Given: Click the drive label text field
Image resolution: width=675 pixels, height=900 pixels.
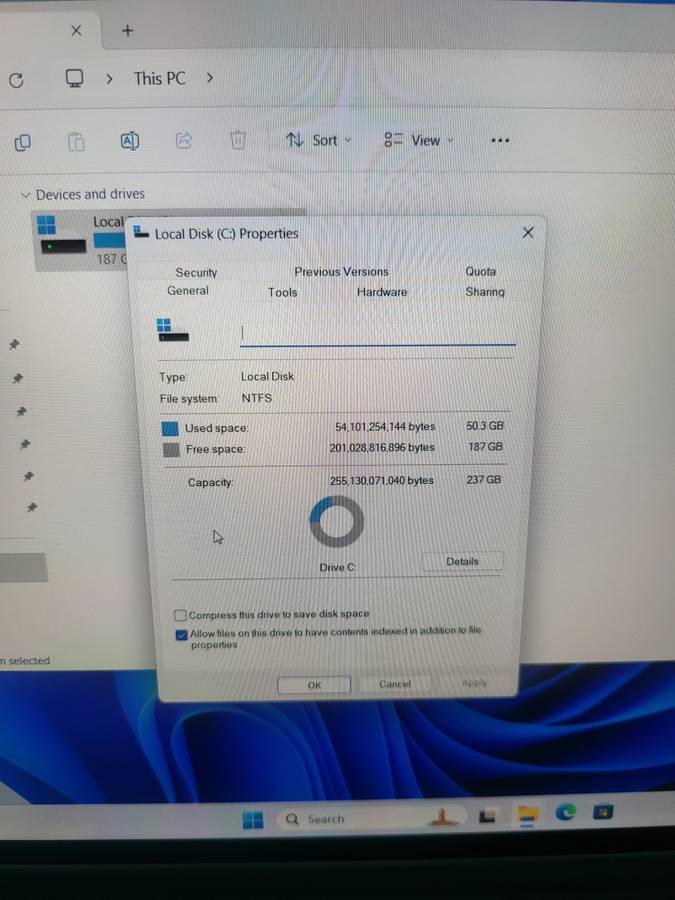Looking at the screenshot, I should tap(378, 333).
